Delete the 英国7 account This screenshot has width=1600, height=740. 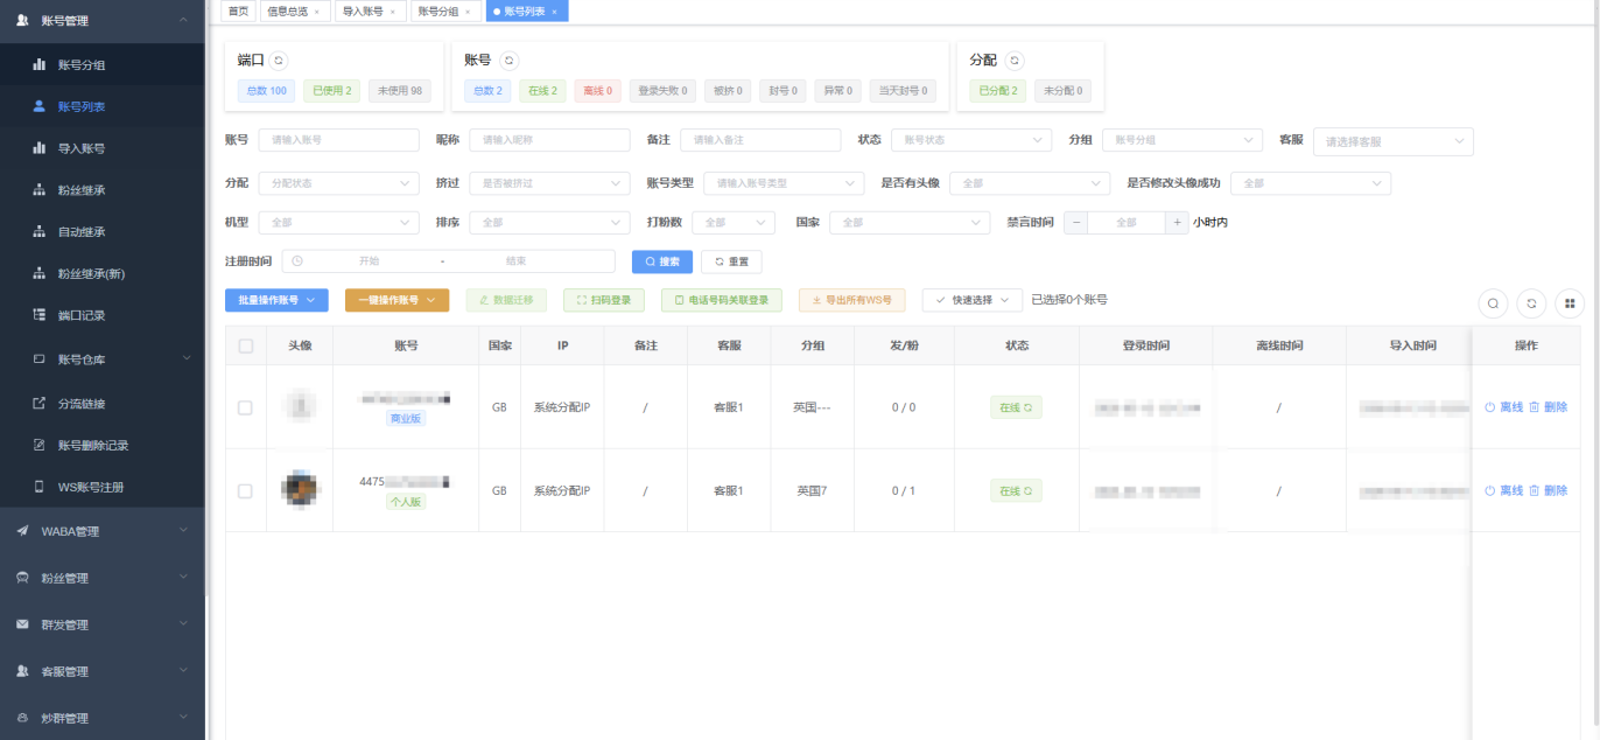pyautogui.click(x=1548, y=491)
